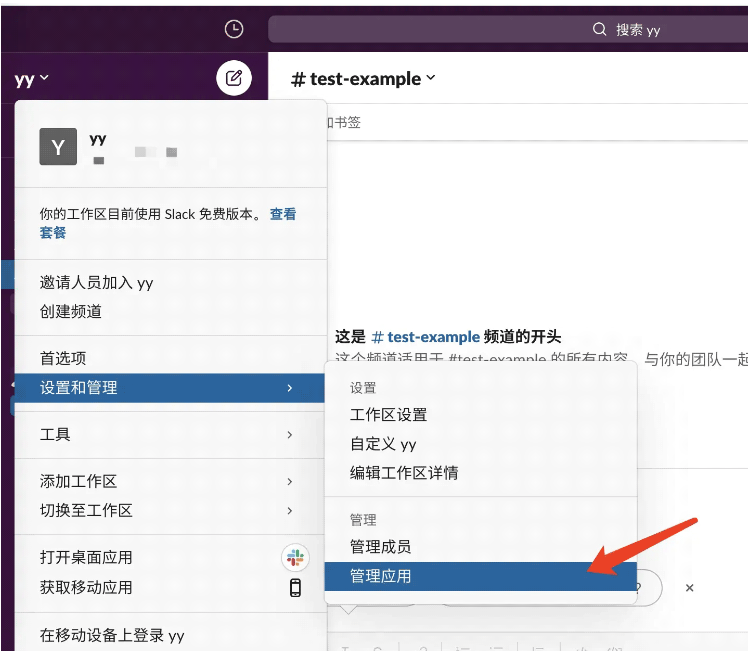
Task: Expand the # test-example channel title dropdown
Action: click(x=364, y=79)
